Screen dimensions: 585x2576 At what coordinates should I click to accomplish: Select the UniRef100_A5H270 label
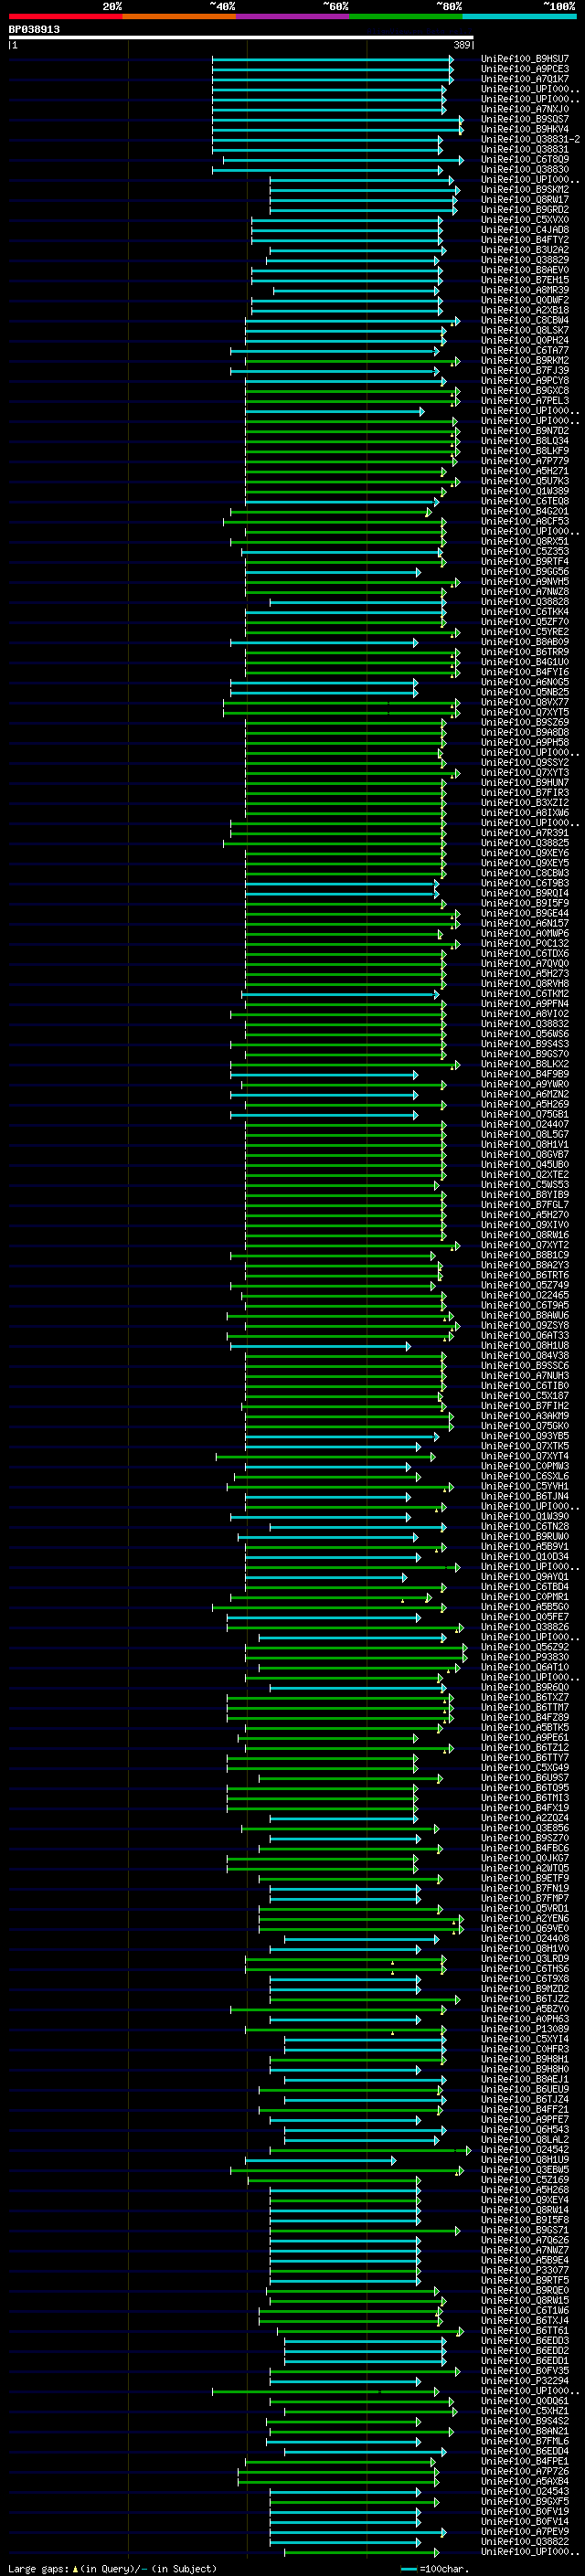click(x=524, y=1214)
